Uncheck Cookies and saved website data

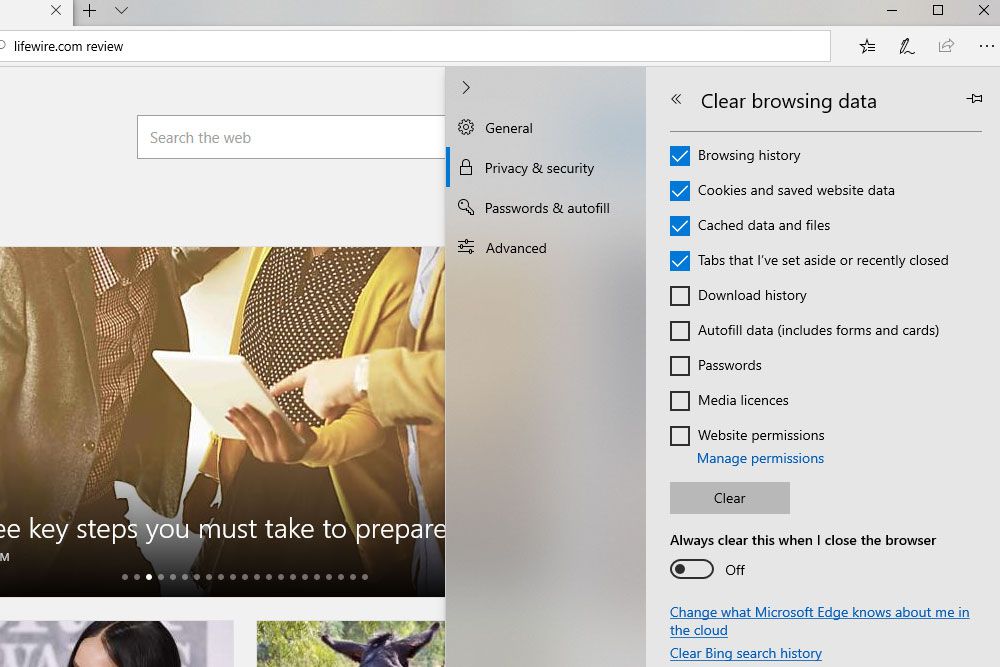[x=680, y=191]
